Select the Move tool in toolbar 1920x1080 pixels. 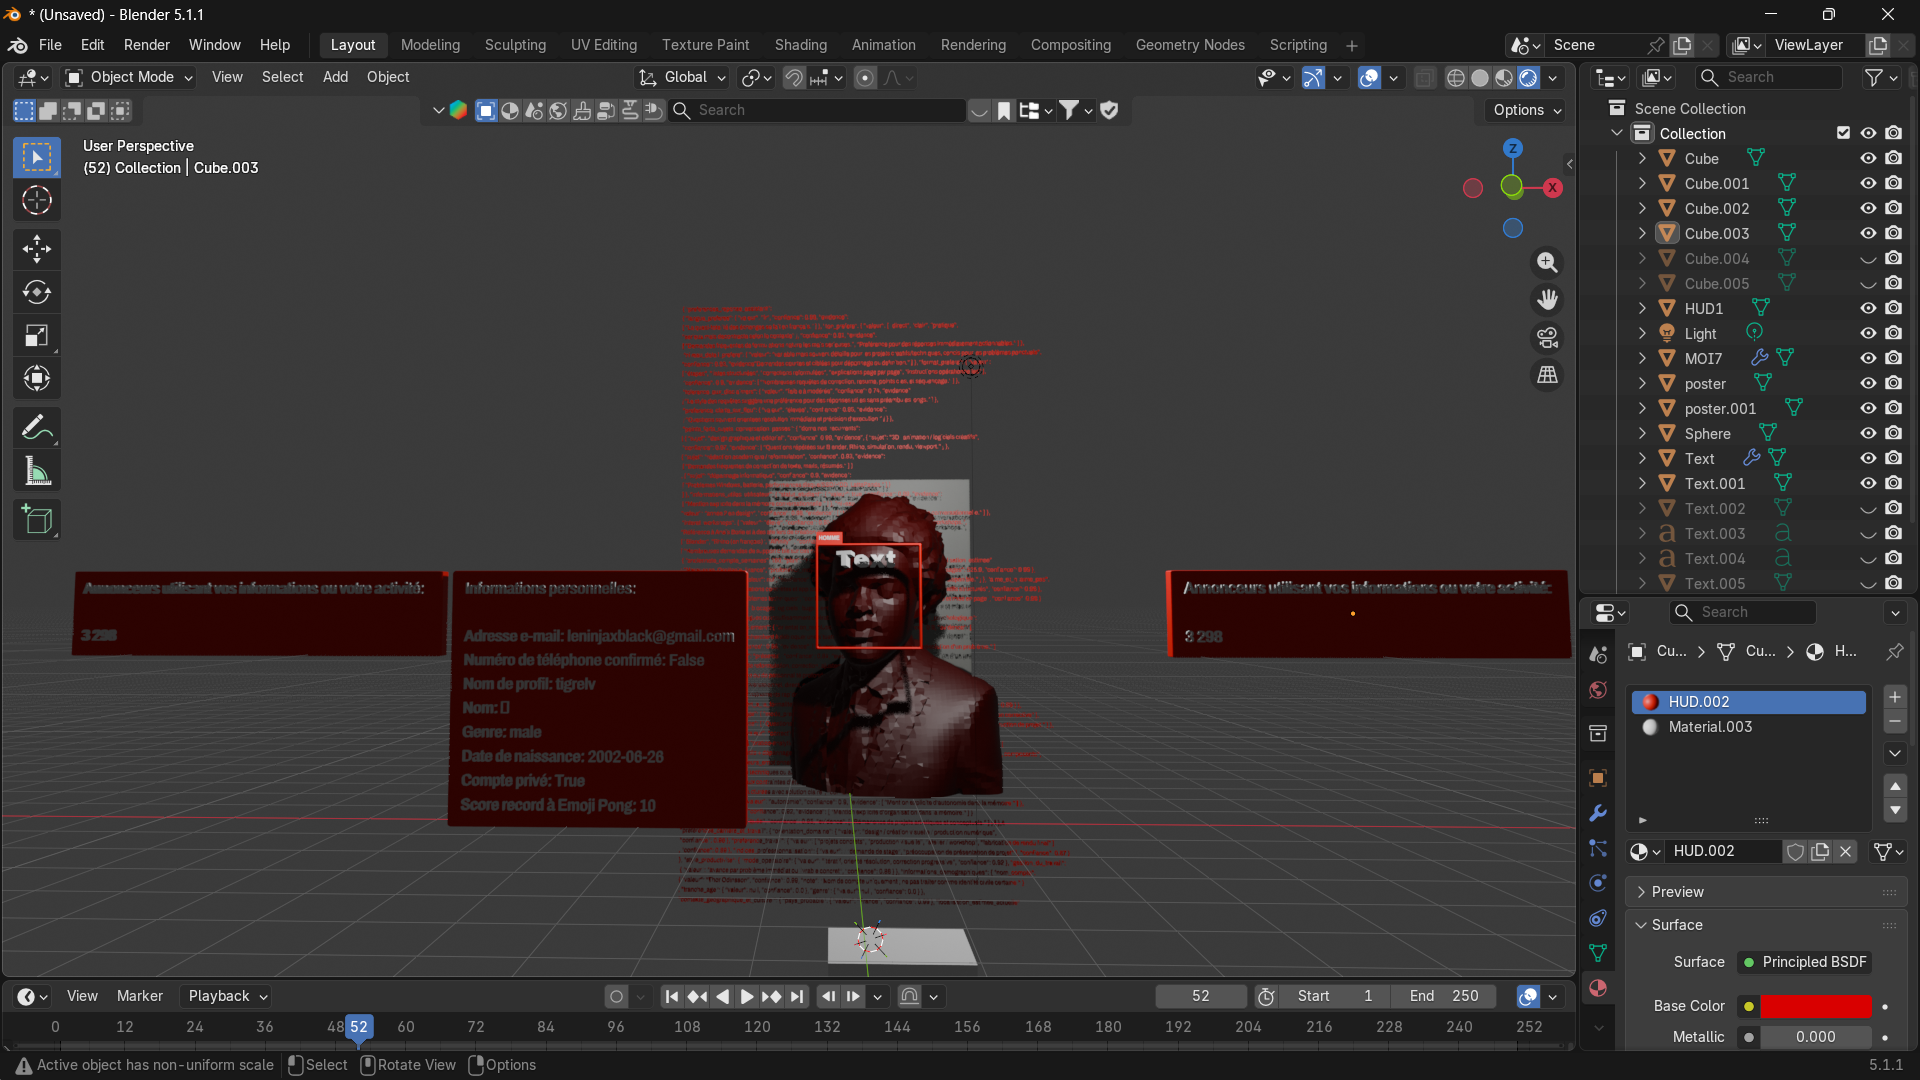[37, 249]
